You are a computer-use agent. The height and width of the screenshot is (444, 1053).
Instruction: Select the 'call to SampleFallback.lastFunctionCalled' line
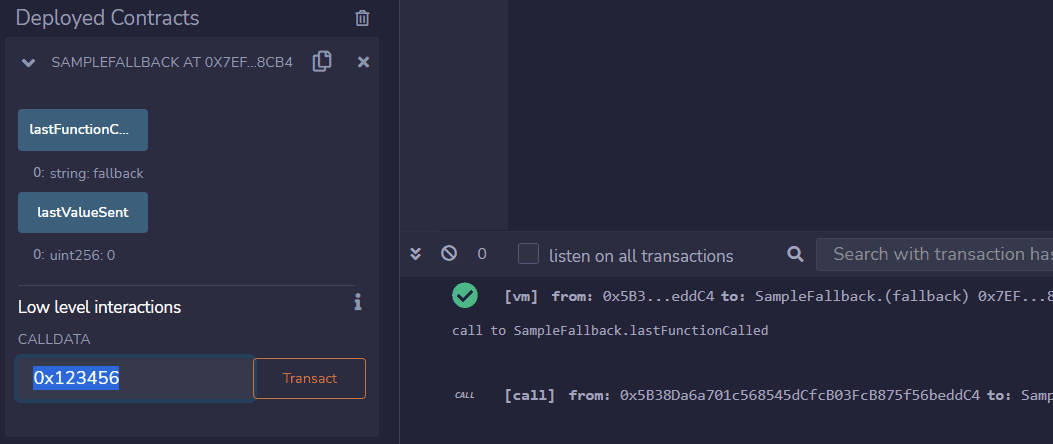click(610, 330)
